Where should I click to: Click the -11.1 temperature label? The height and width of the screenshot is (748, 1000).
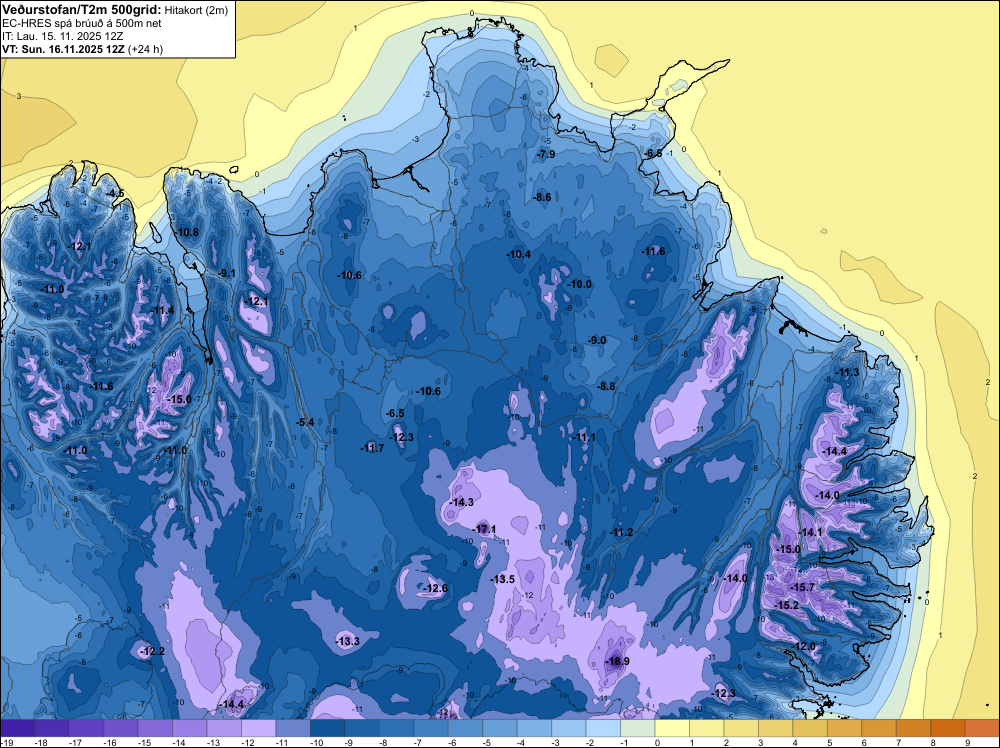(584, 437)
